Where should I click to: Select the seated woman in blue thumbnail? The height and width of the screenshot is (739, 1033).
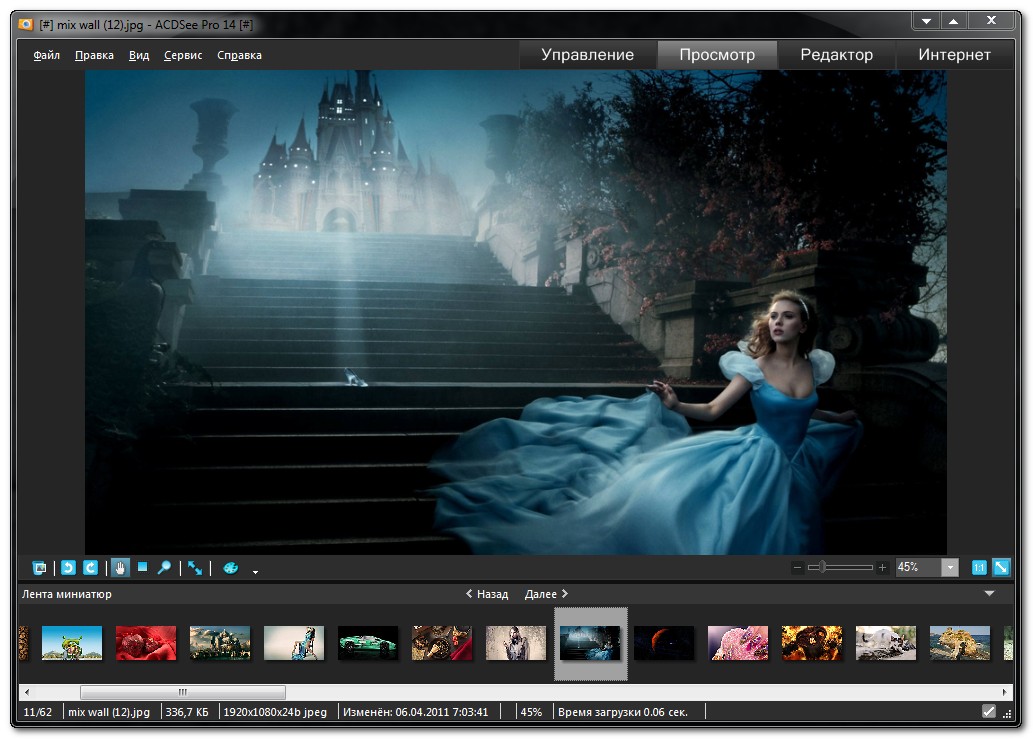pos(294,643)
